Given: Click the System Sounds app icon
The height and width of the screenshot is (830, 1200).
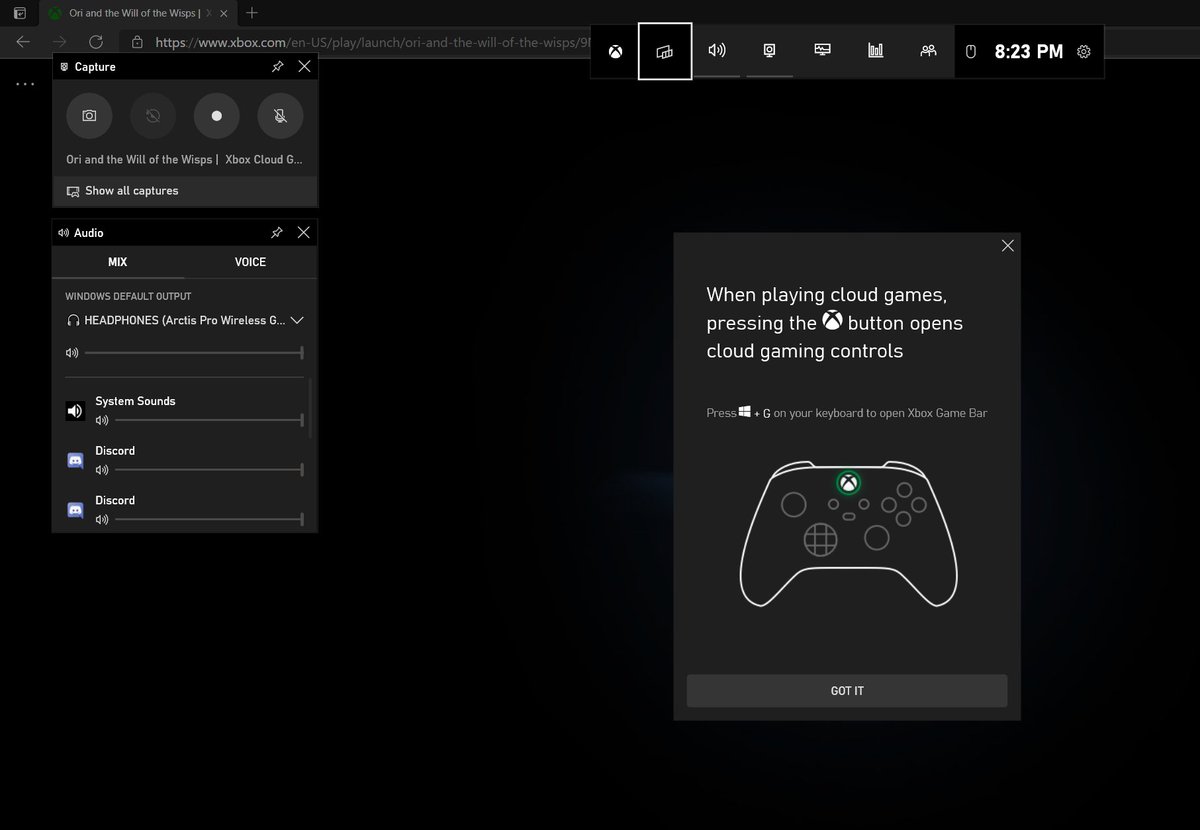Looking at the screenshot, I should 75,411.
